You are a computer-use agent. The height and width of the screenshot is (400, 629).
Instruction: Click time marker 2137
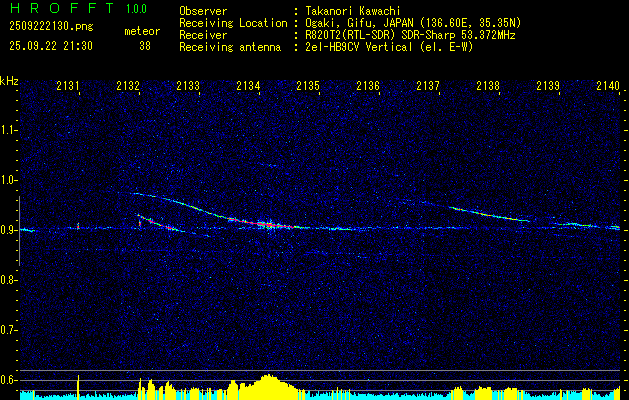pos(428,85)
